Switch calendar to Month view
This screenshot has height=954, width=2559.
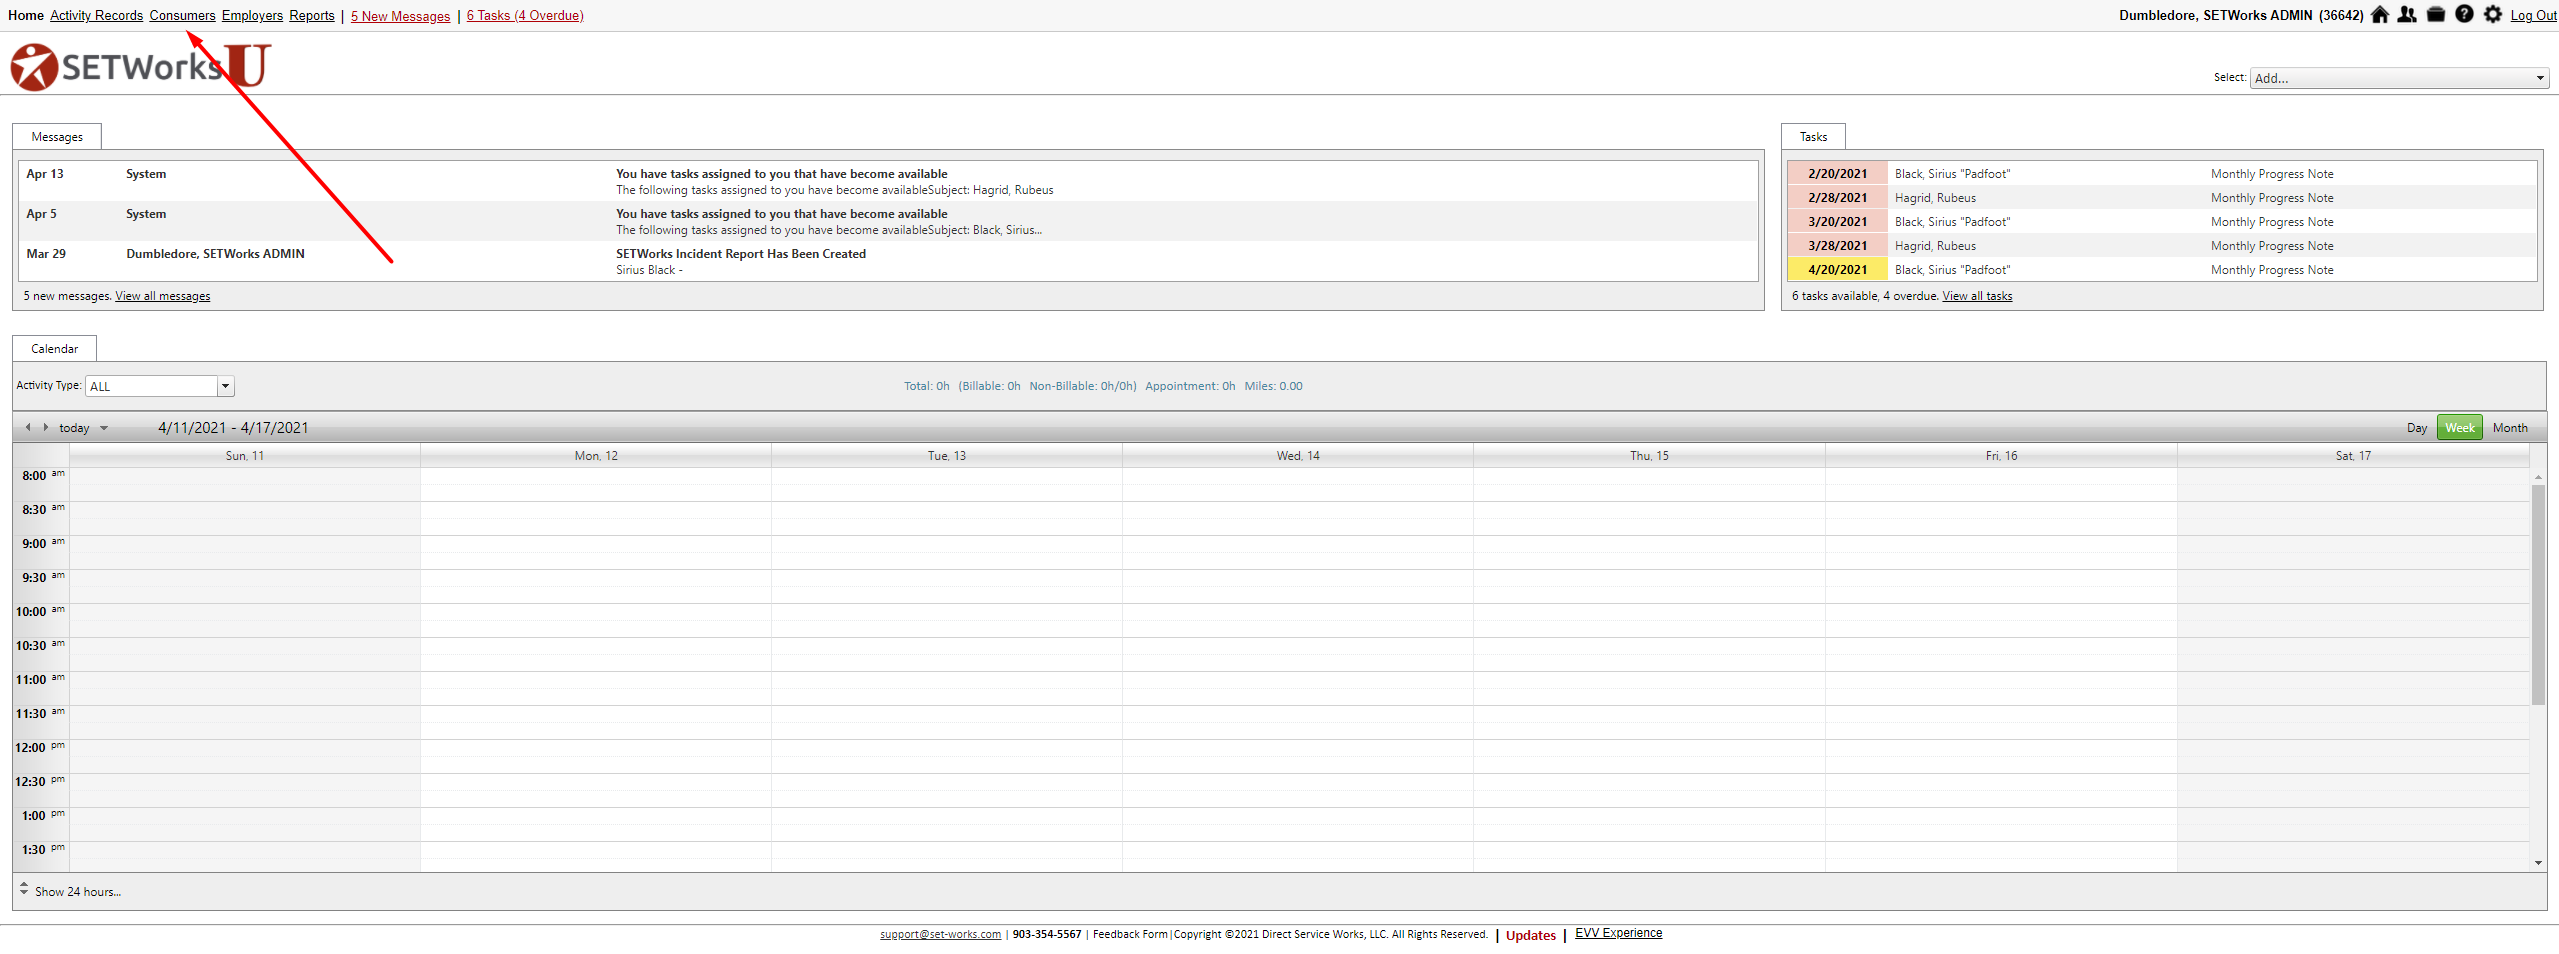2509,428
